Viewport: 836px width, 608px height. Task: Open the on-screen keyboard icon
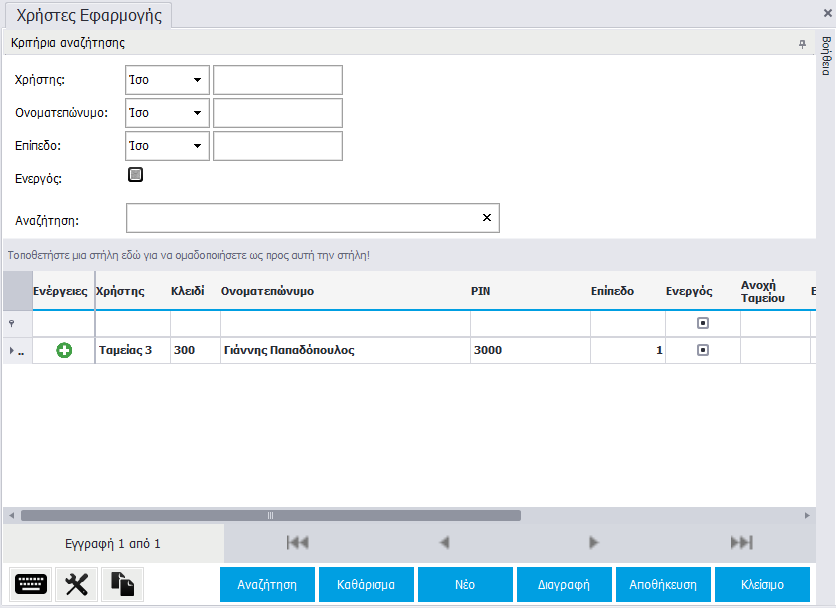pyautogui.click(x=31, y=585)
